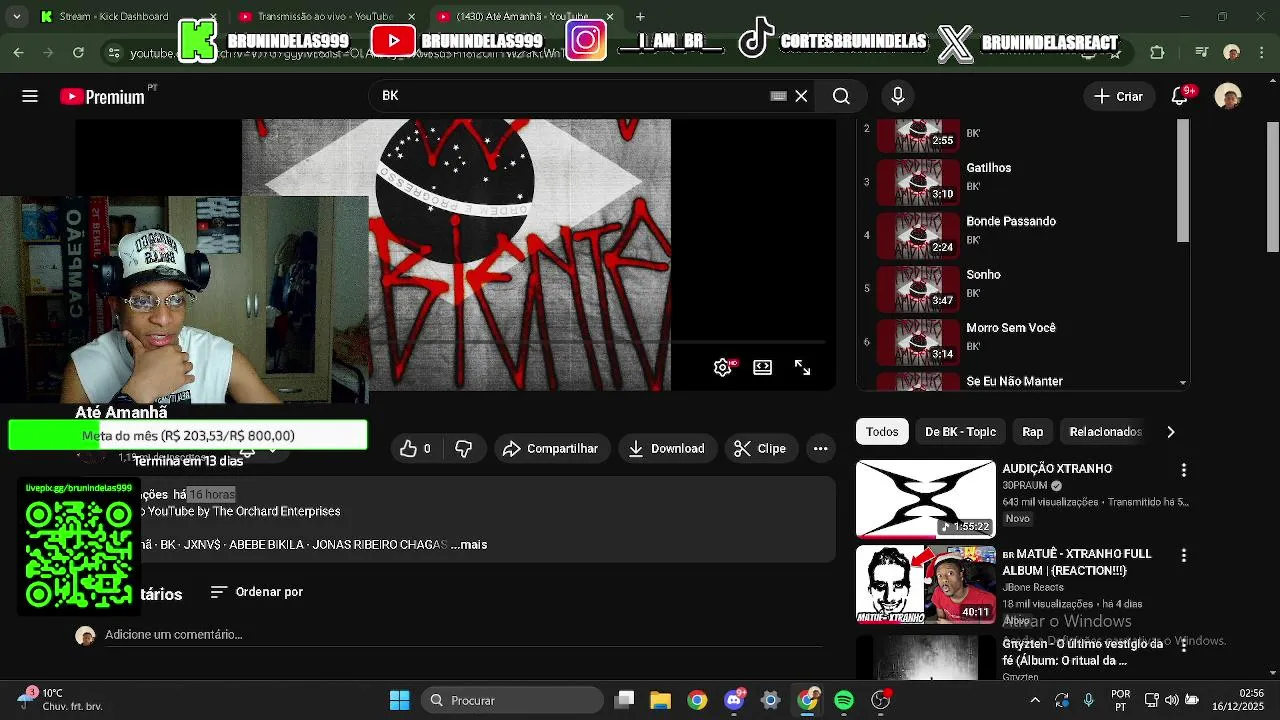The width and height of the screenshot is (1280, 720).
Task: Toggle theater mode in player
Action: pyautogui.click(x=762, y=368)
